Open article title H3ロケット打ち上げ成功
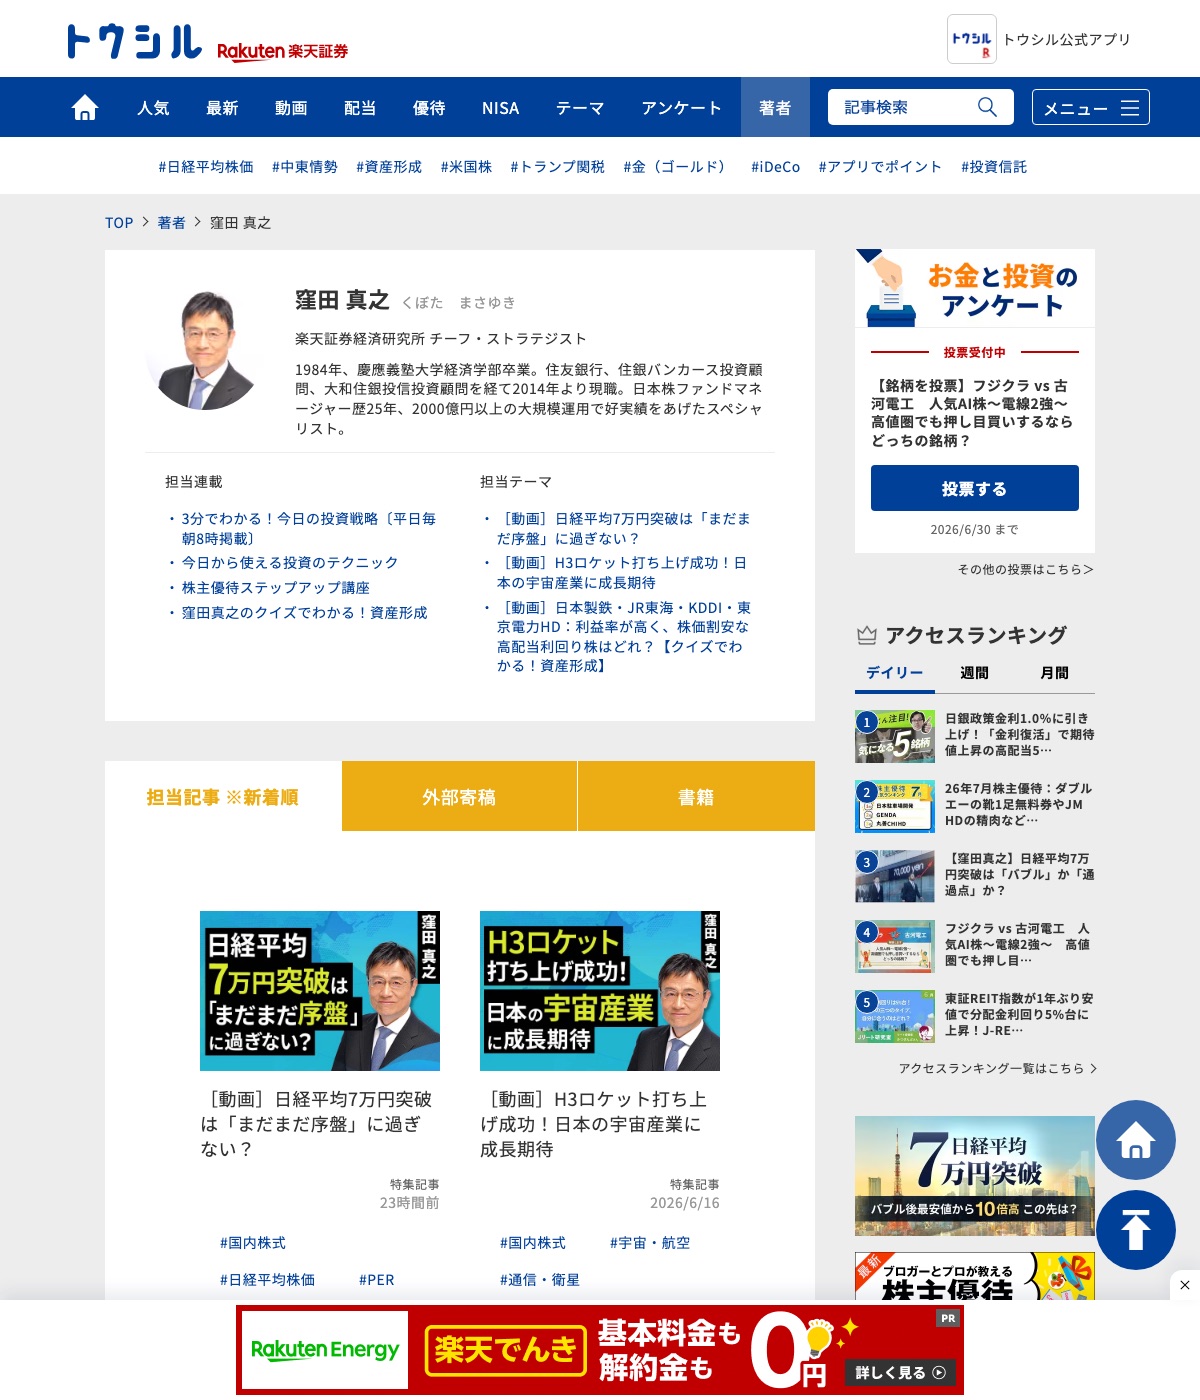1200x1400 pixels. pos(592,1124)
